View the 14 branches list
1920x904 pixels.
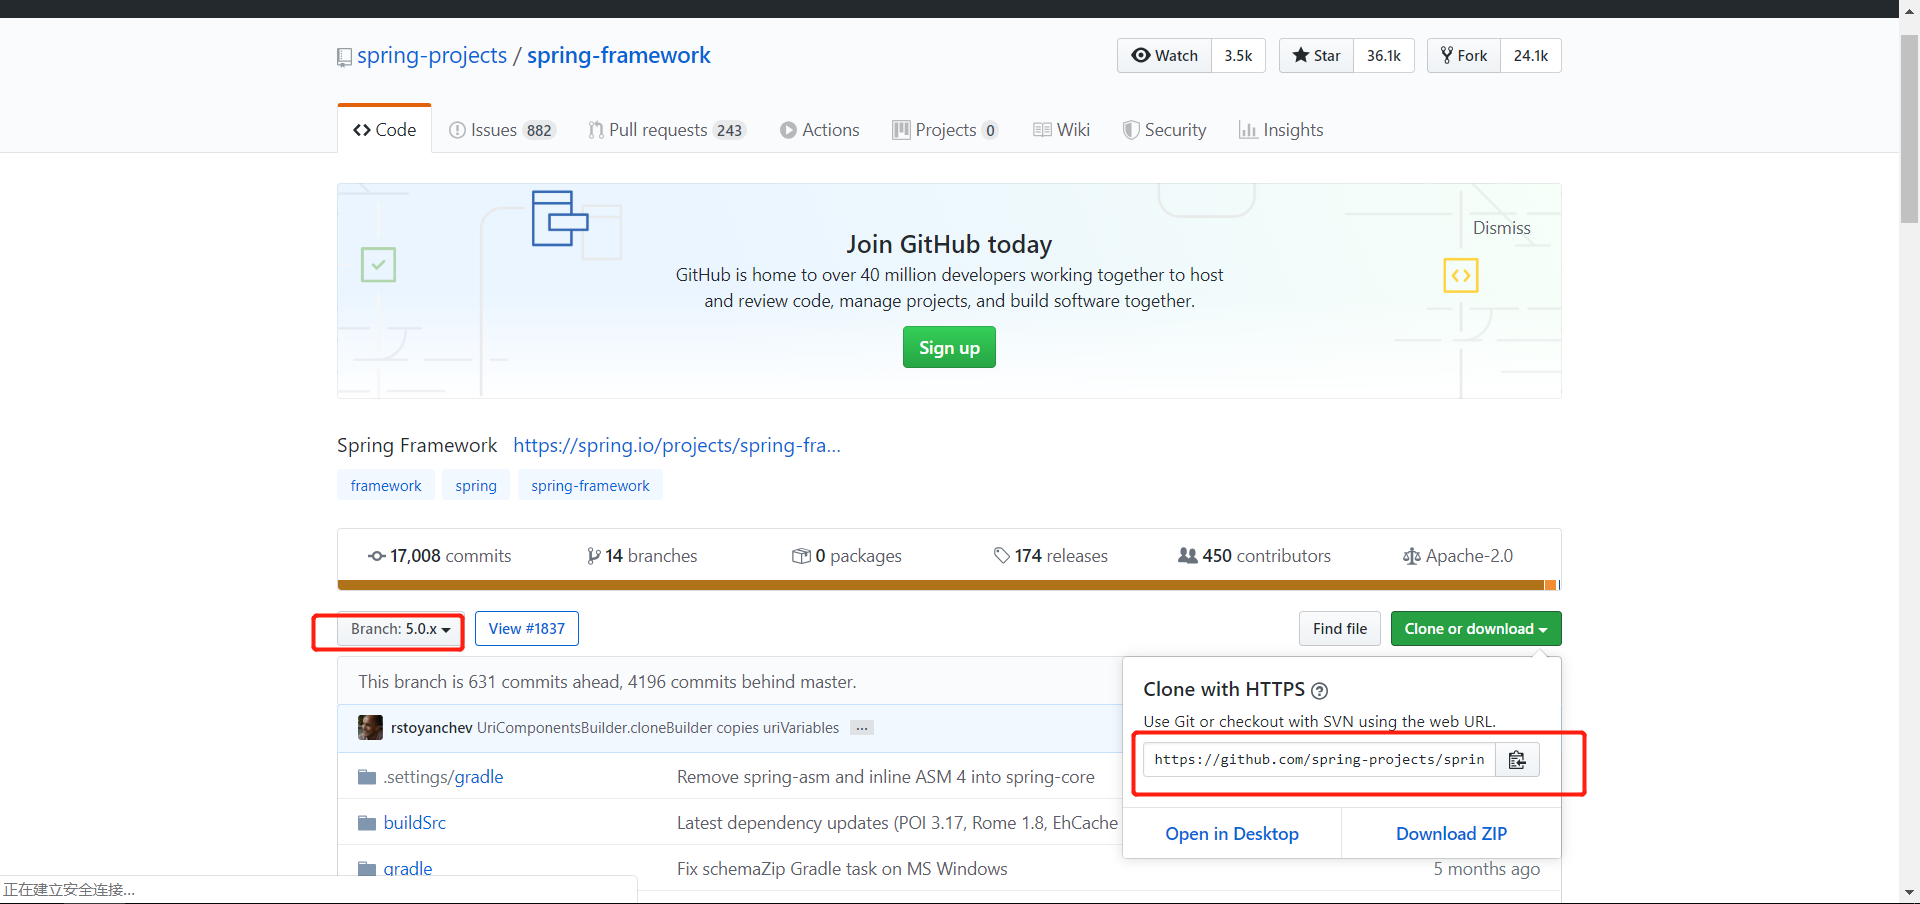[x=642, y=556]
